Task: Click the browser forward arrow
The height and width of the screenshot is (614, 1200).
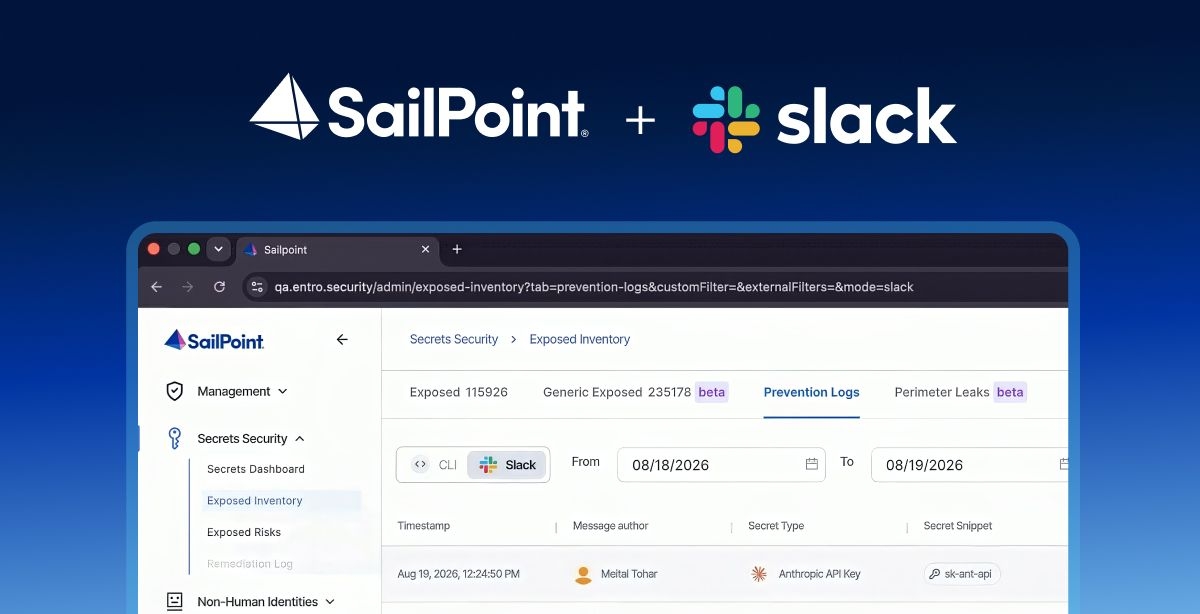Action: tap(188, 287)
